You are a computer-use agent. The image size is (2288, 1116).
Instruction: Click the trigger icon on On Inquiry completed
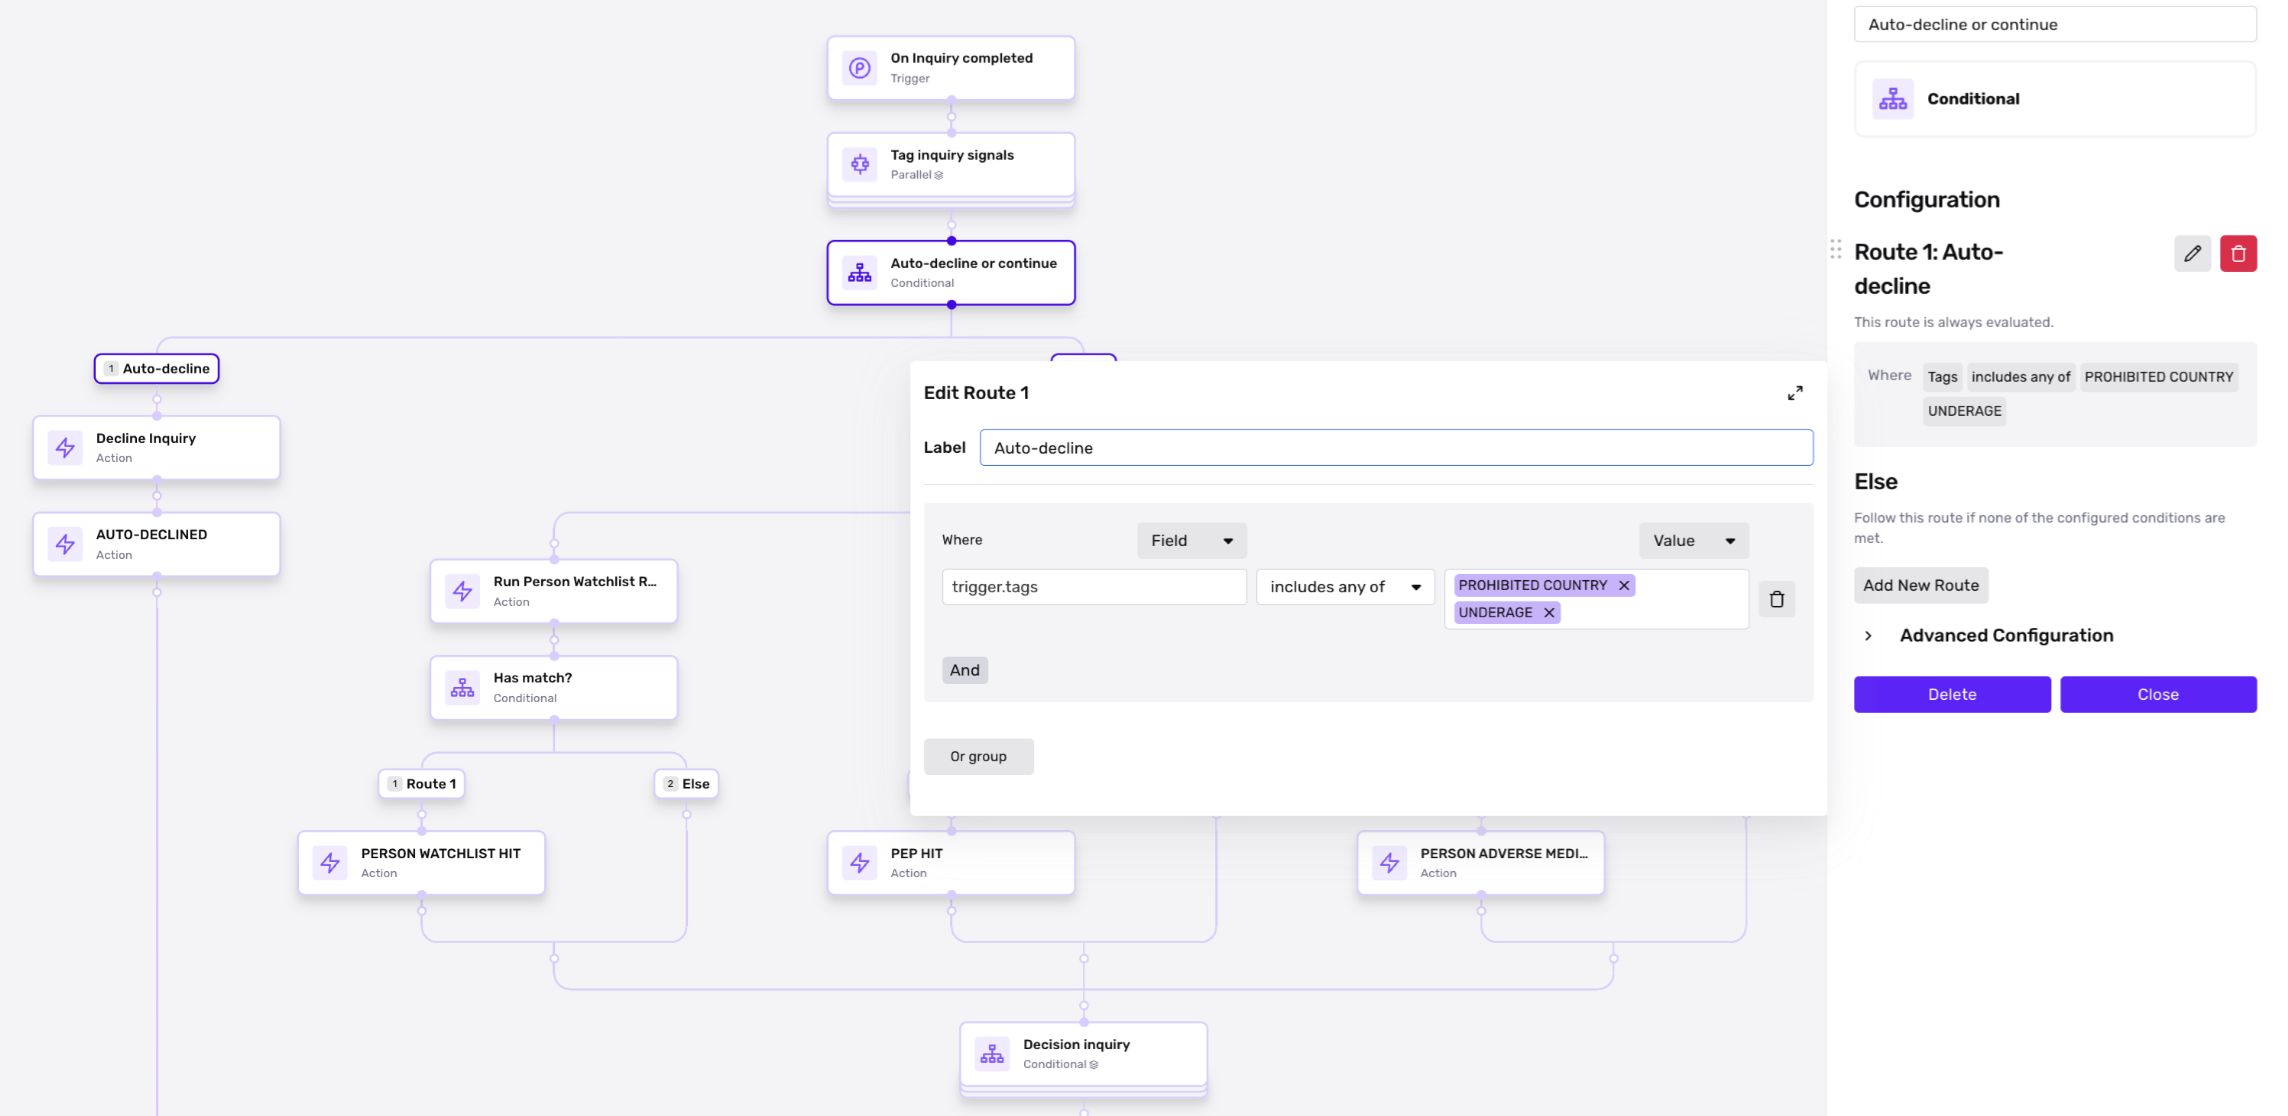click(x=858, y=67)
